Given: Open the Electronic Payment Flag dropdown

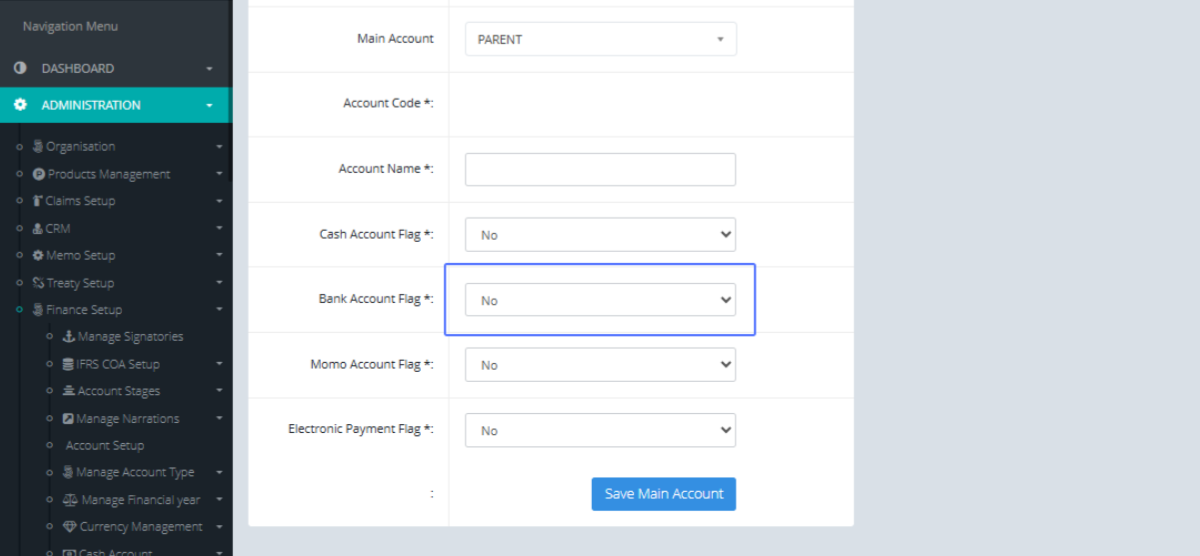Looking at the screenshot, I should click(x=600, y=430).
